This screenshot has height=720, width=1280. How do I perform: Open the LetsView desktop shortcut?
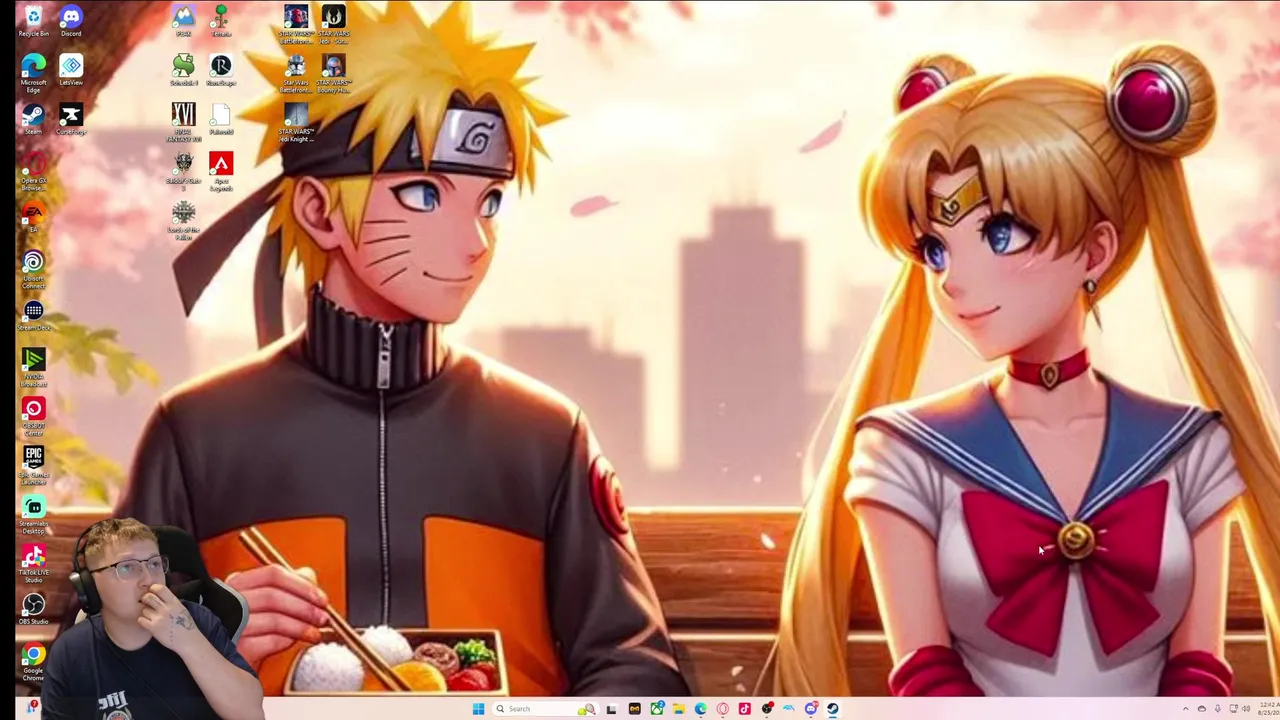[71, 70]
